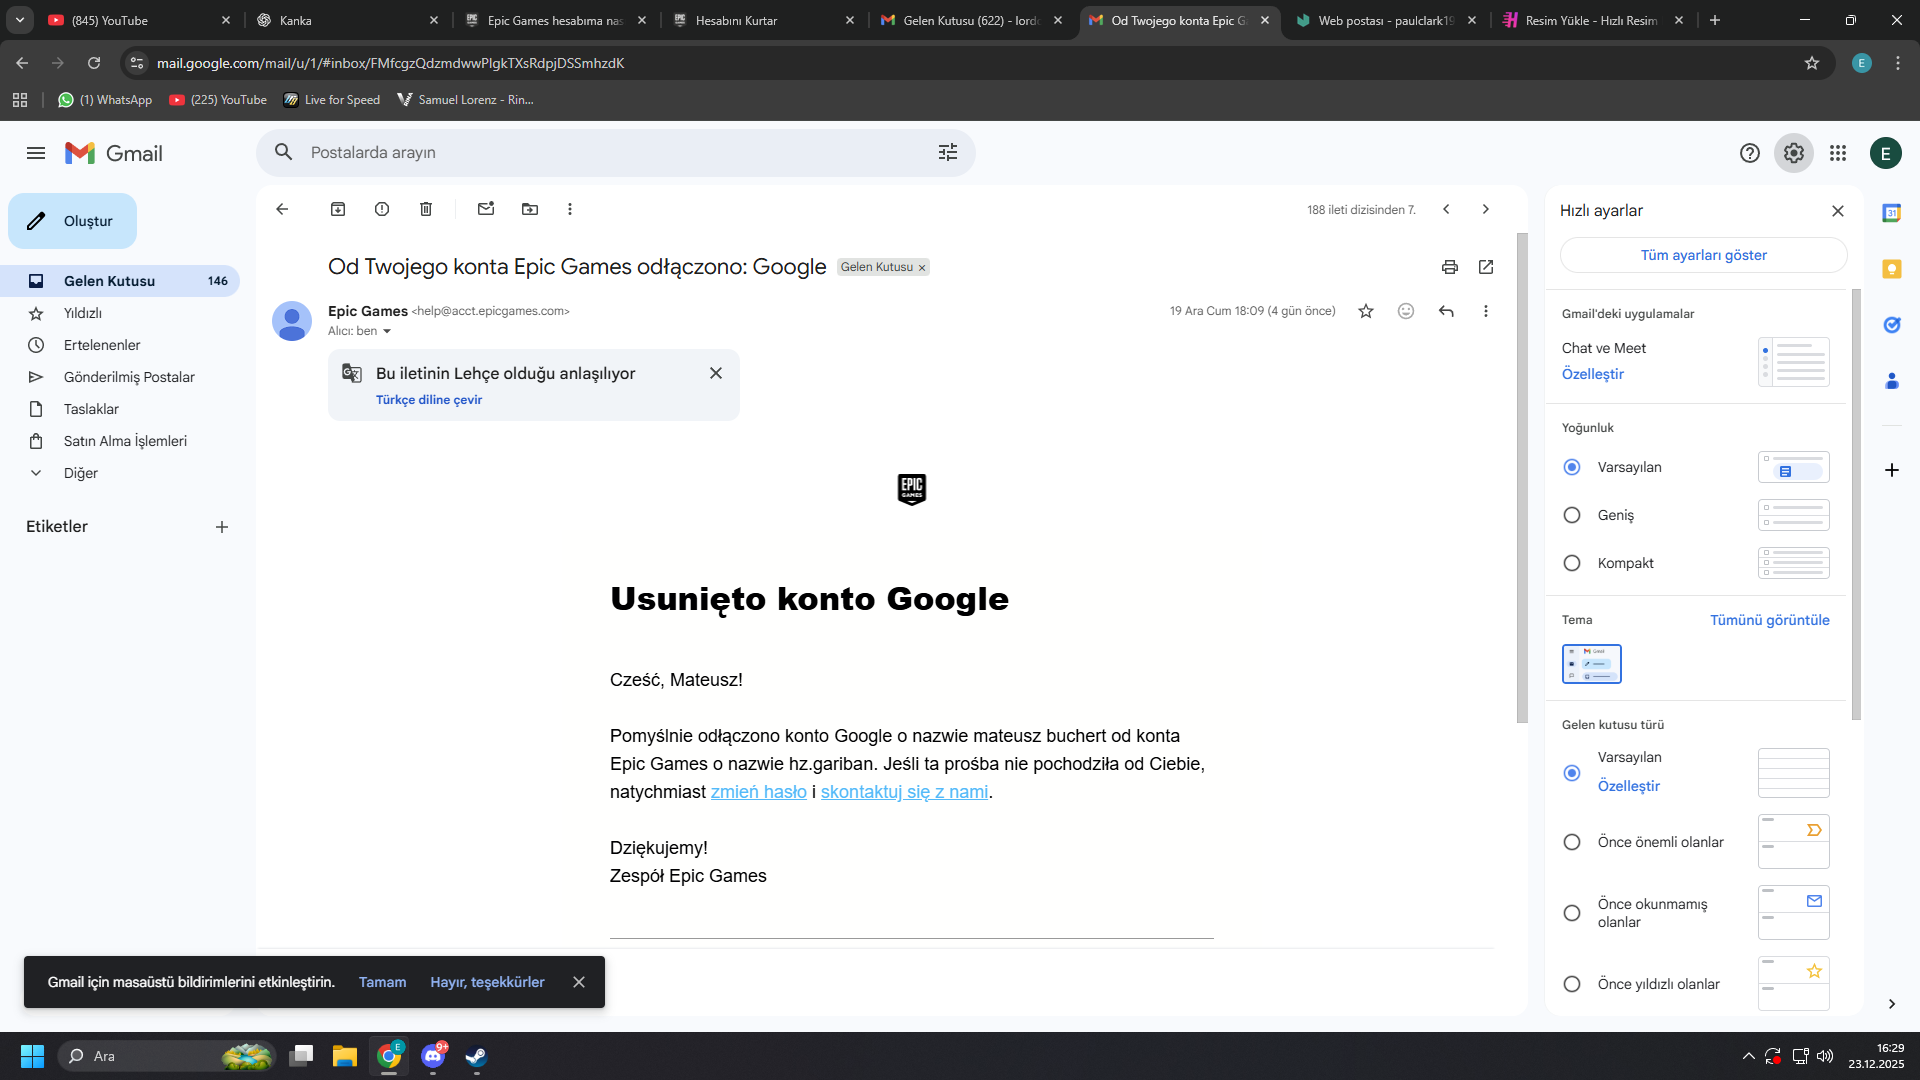This screenshot has height=1080, width=1920.
Task: Go back to inbox with the arrow
Action: tap(282, 209)
